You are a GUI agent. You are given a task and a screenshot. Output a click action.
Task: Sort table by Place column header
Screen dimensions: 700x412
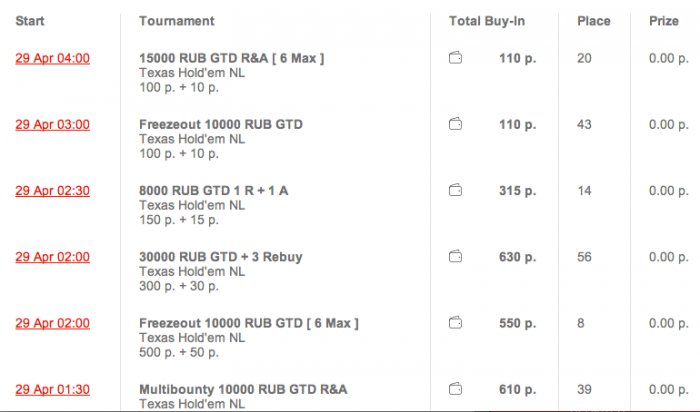594,21
